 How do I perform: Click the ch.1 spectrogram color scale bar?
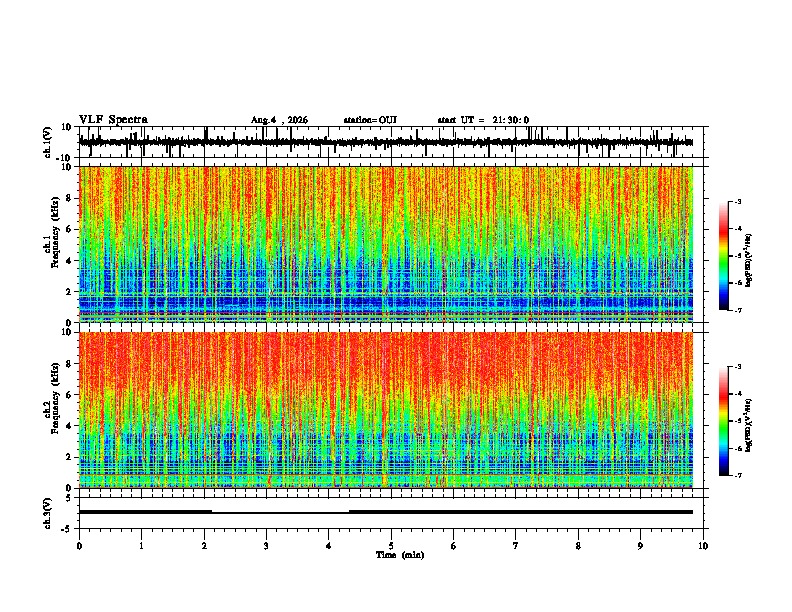tap(723, 256)
